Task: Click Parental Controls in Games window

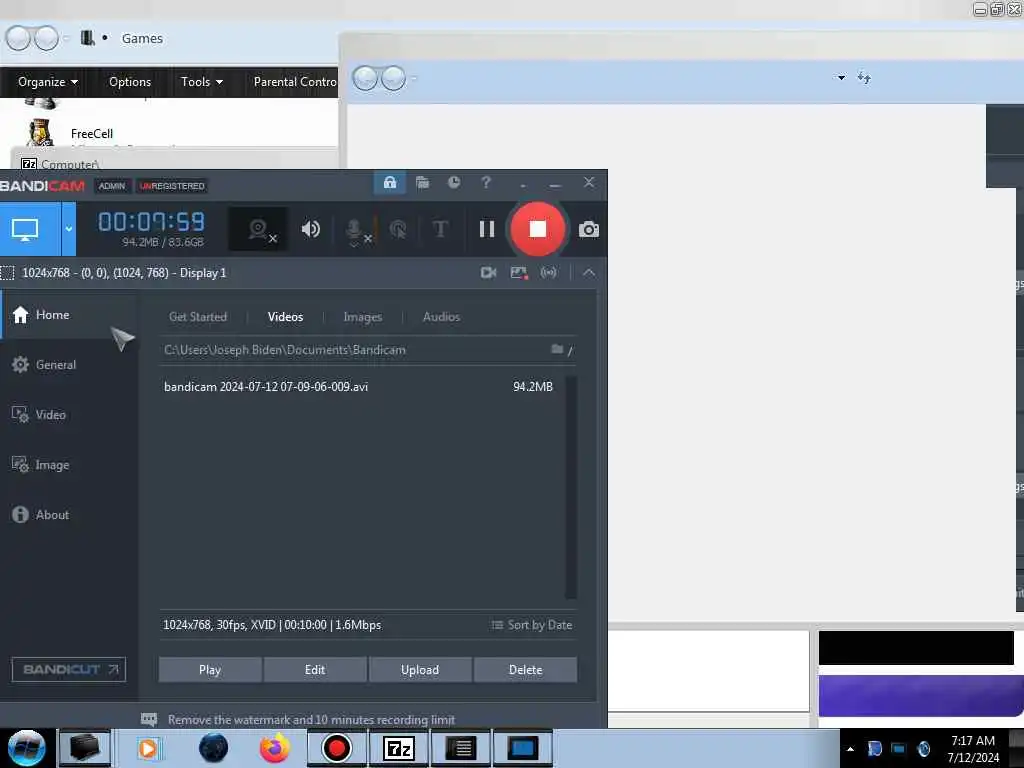Action: tap(295, 82)
